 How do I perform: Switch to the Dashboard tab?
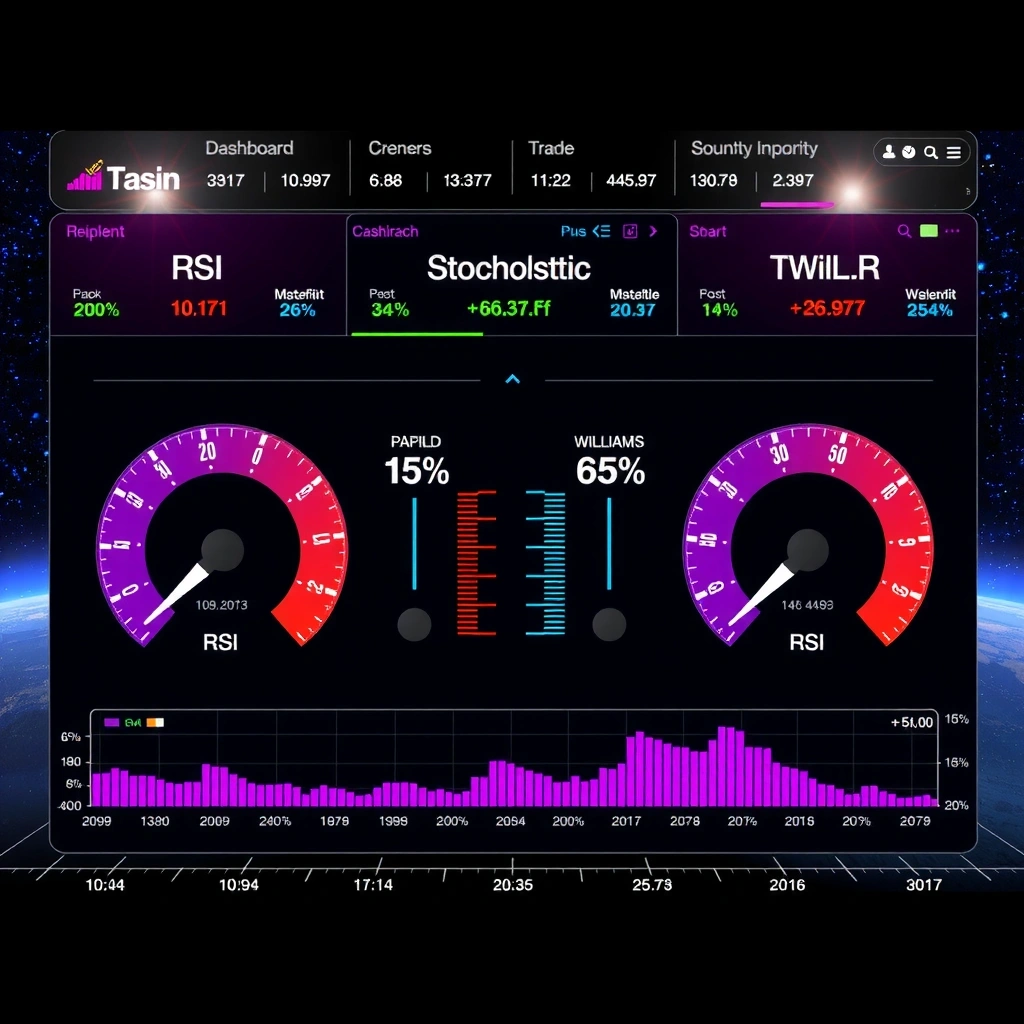(249, 148)
